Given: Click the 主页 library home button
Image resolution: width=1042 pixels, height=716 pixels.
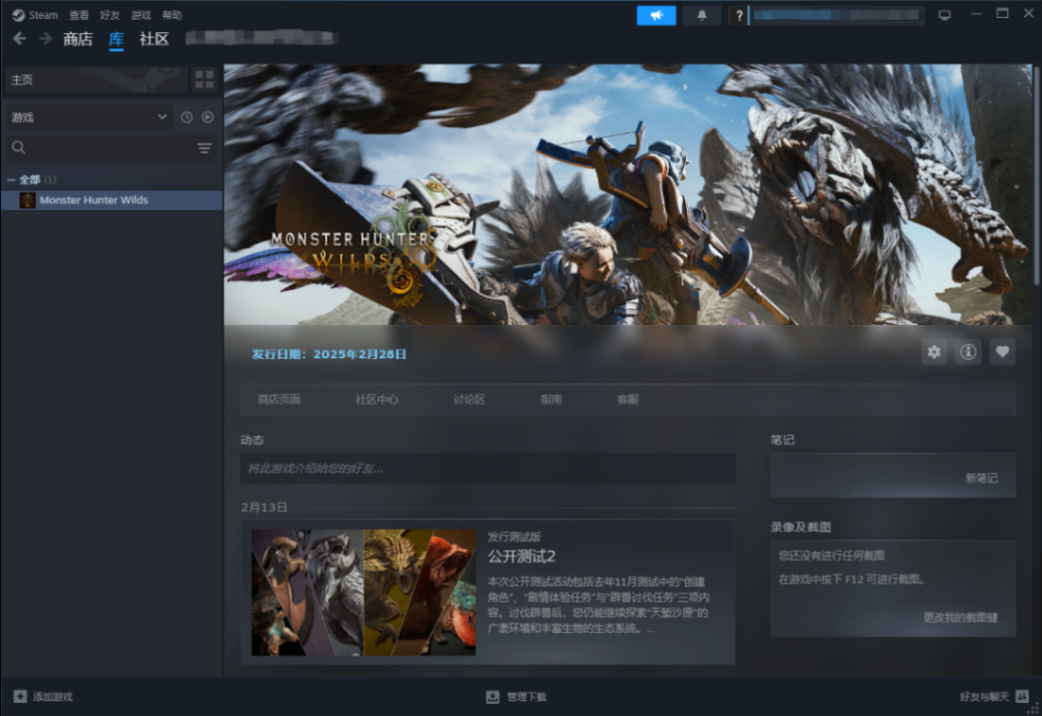Looking at the screenshot, I should [x=96, y=80].
